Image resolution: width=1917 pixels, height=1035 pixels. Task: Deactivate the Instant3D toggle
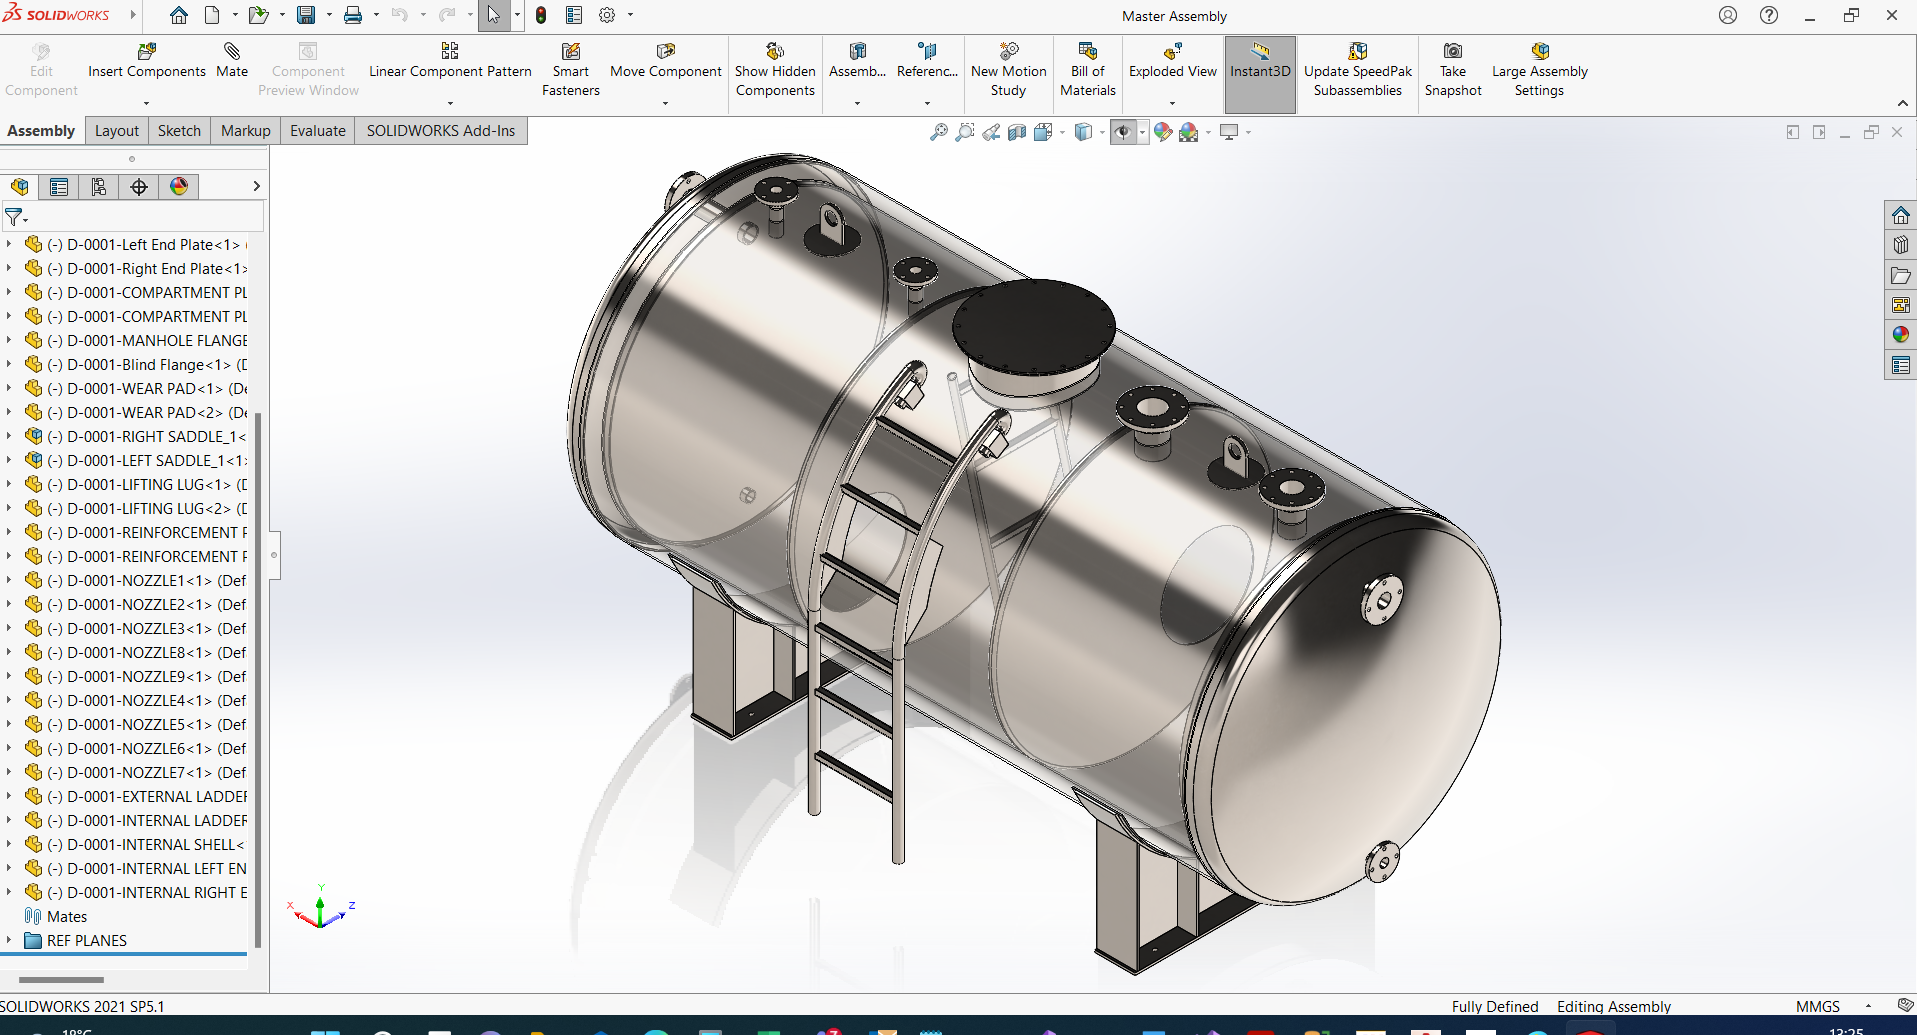[x=1259, y=65]
